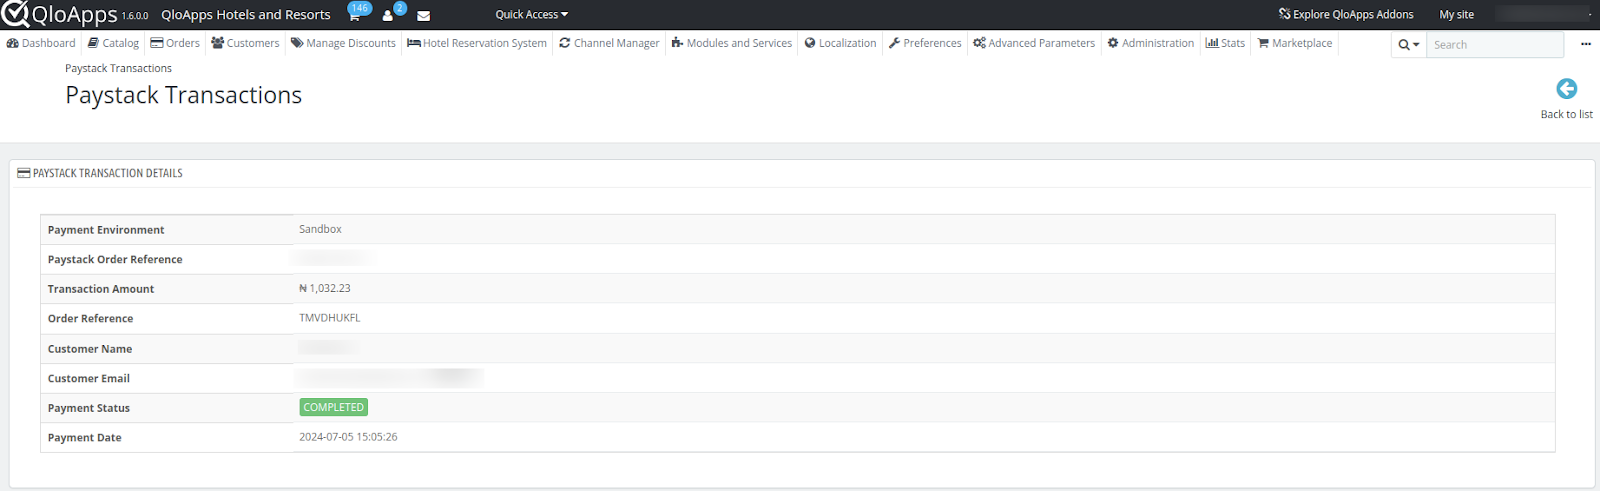
Task: Open the Marketplace menu
Action: coord(1294,43)
